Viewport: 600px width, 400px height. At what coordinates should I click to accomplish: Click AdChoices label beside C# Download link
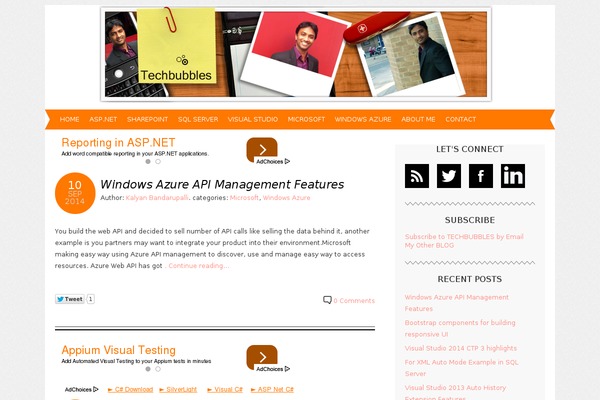point(82,389)
